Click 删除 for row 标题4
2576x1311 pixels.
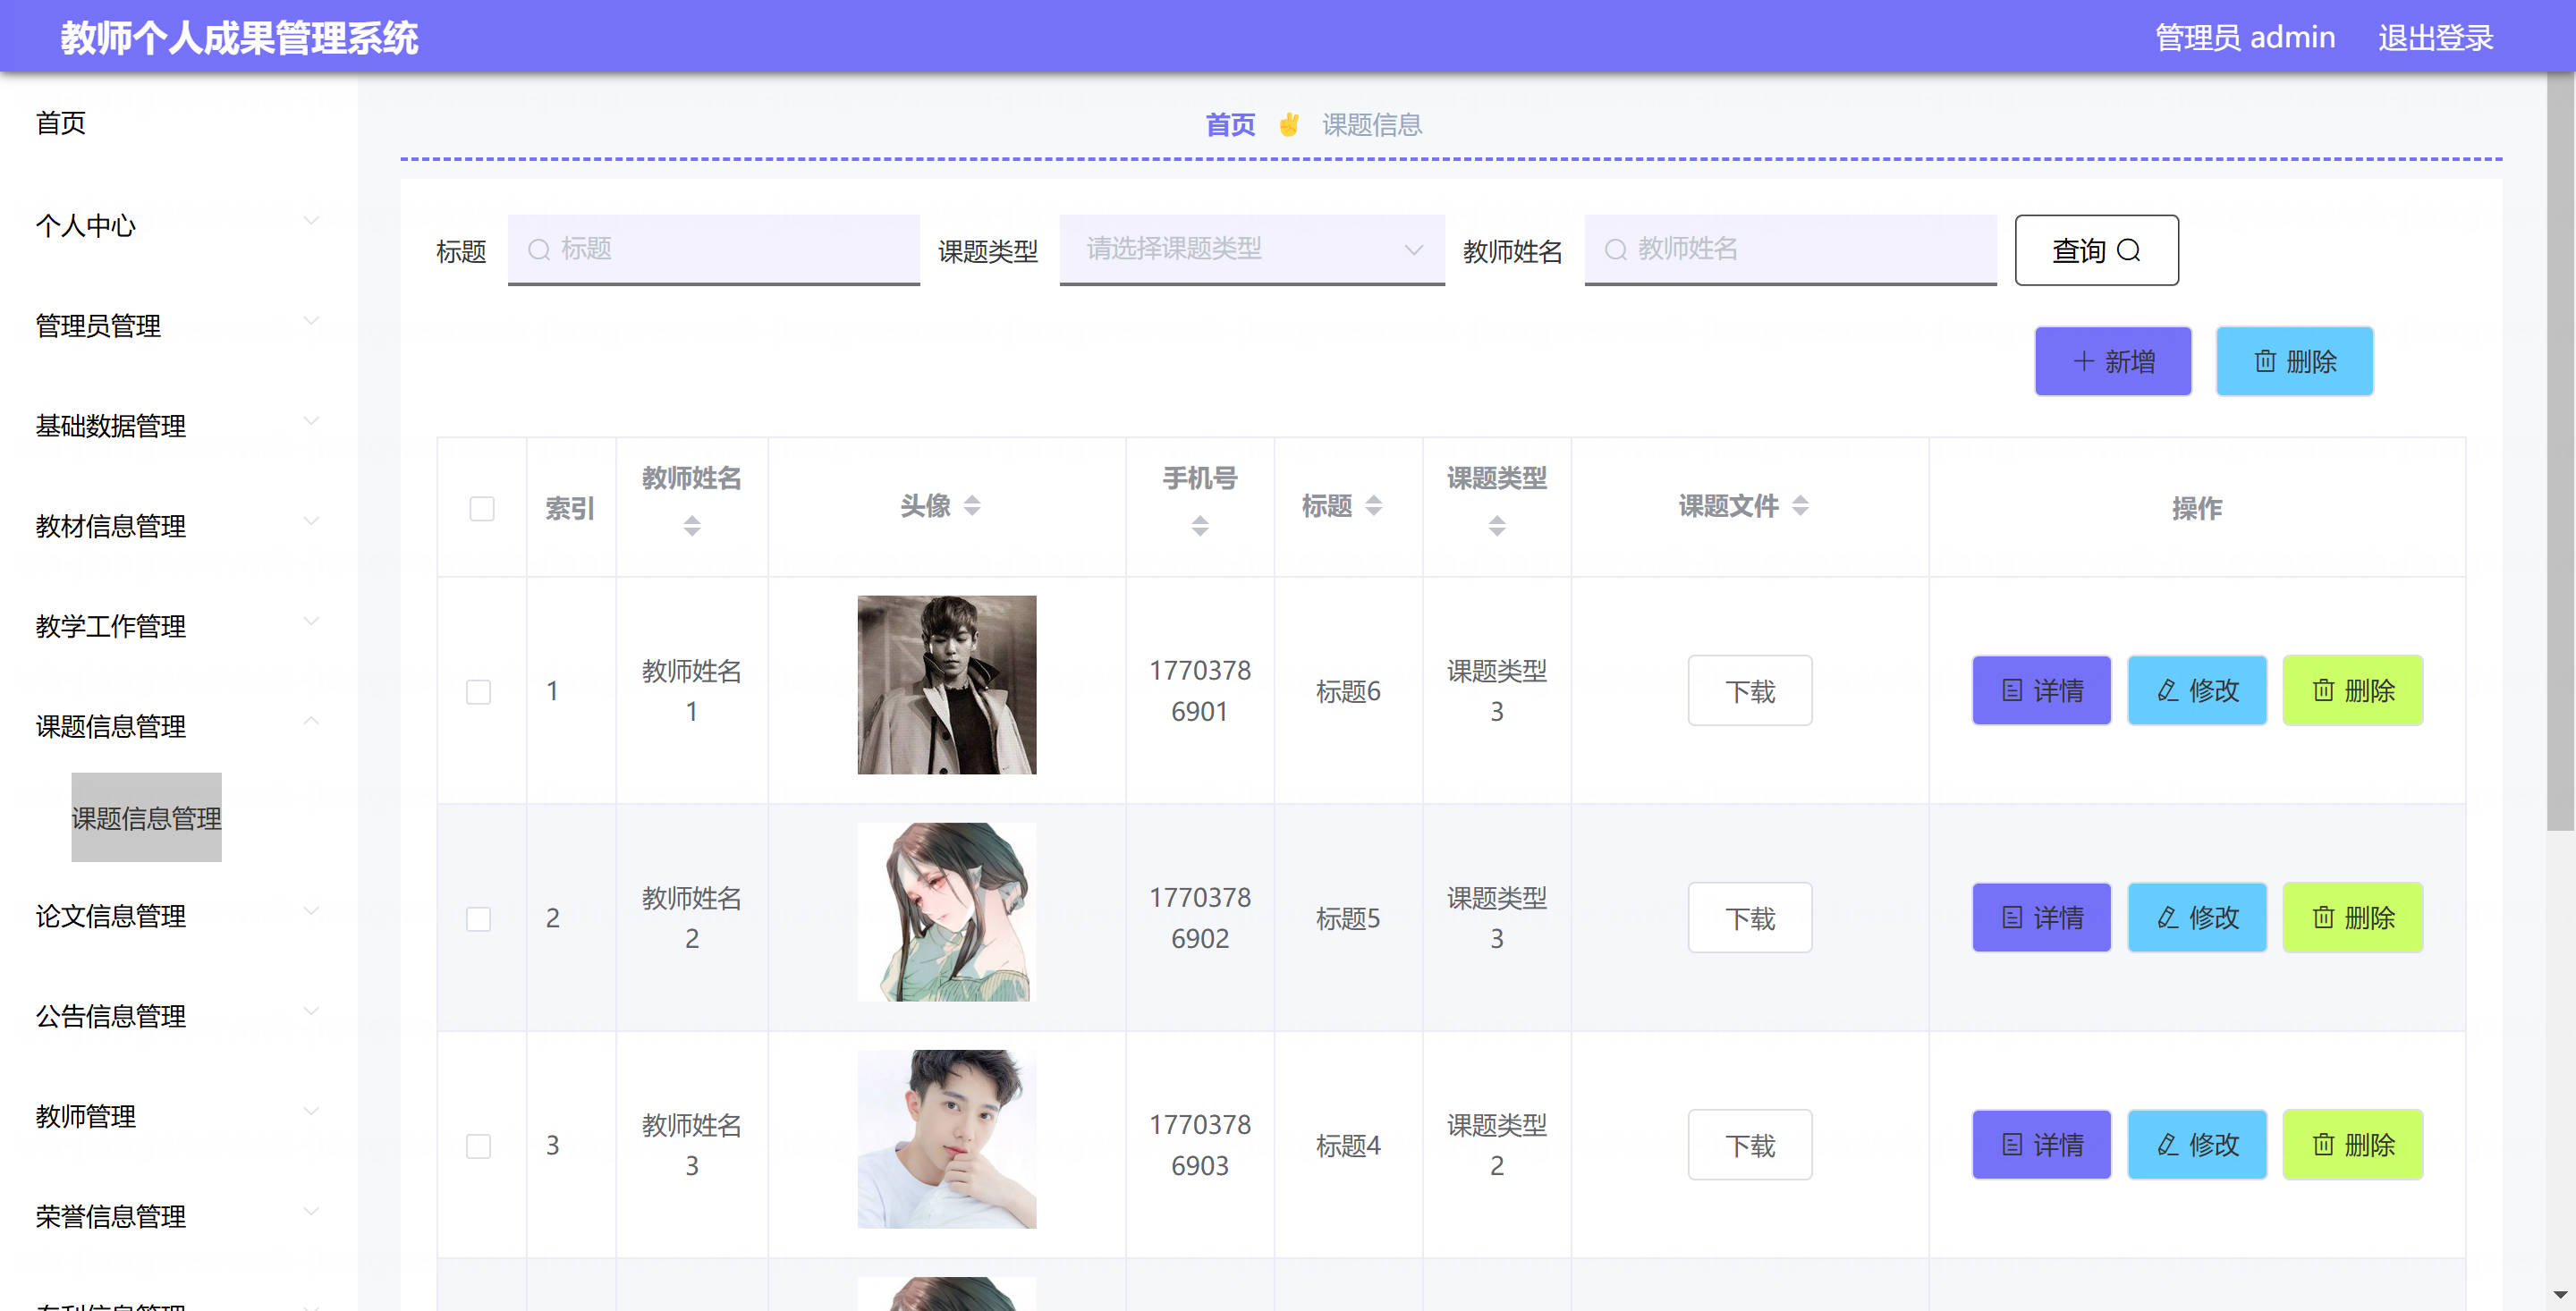(2353, 1144)
